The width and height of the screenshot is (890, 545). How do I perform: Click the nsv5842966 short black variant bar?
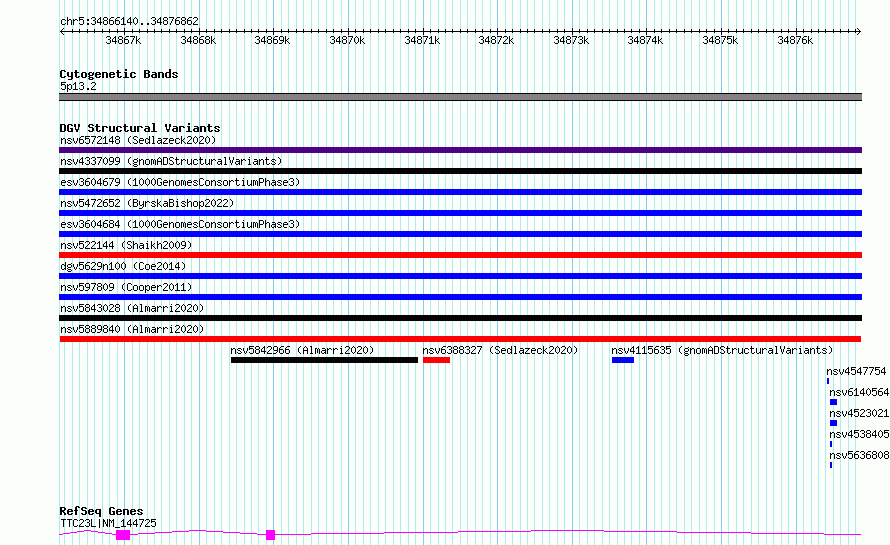point(324,360)
